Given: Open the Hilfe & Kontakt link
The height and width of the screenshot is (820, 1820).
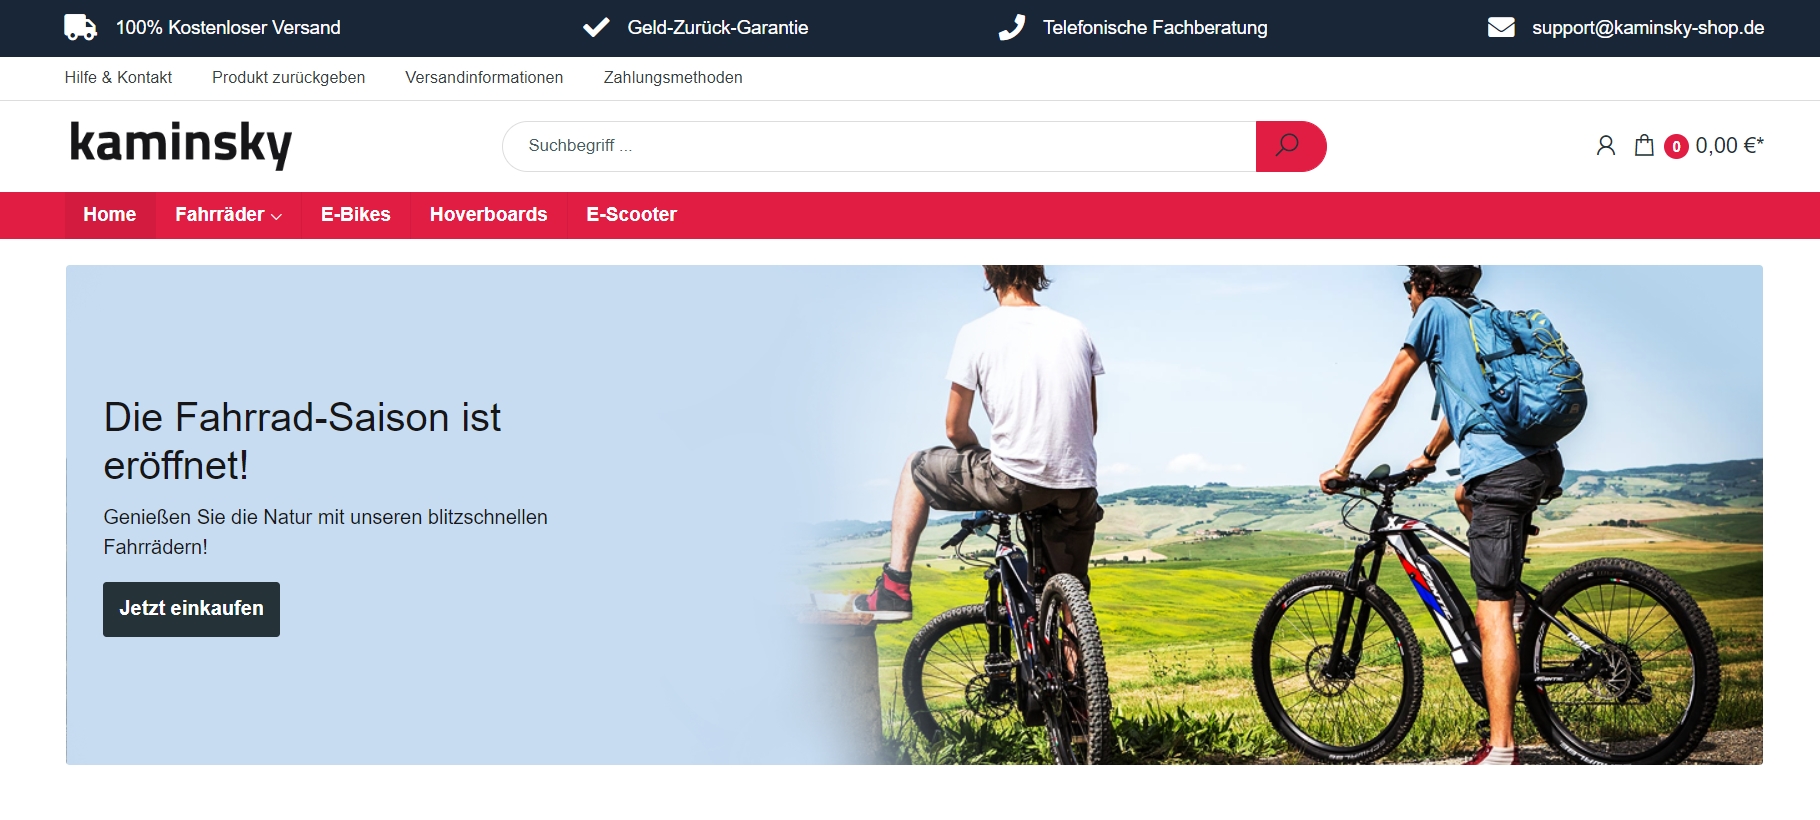Looking at the screenshot, I should click(118, 78).
